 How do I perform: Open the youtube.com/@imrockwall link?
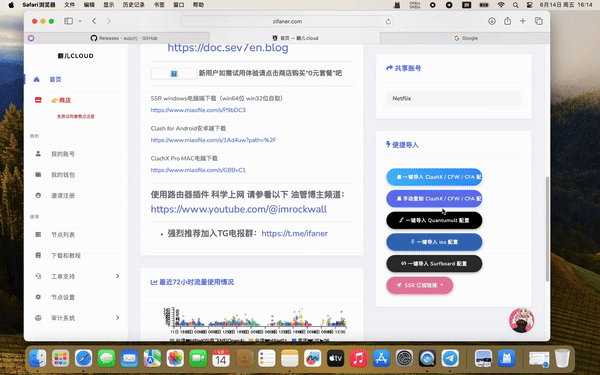[239, 209]
